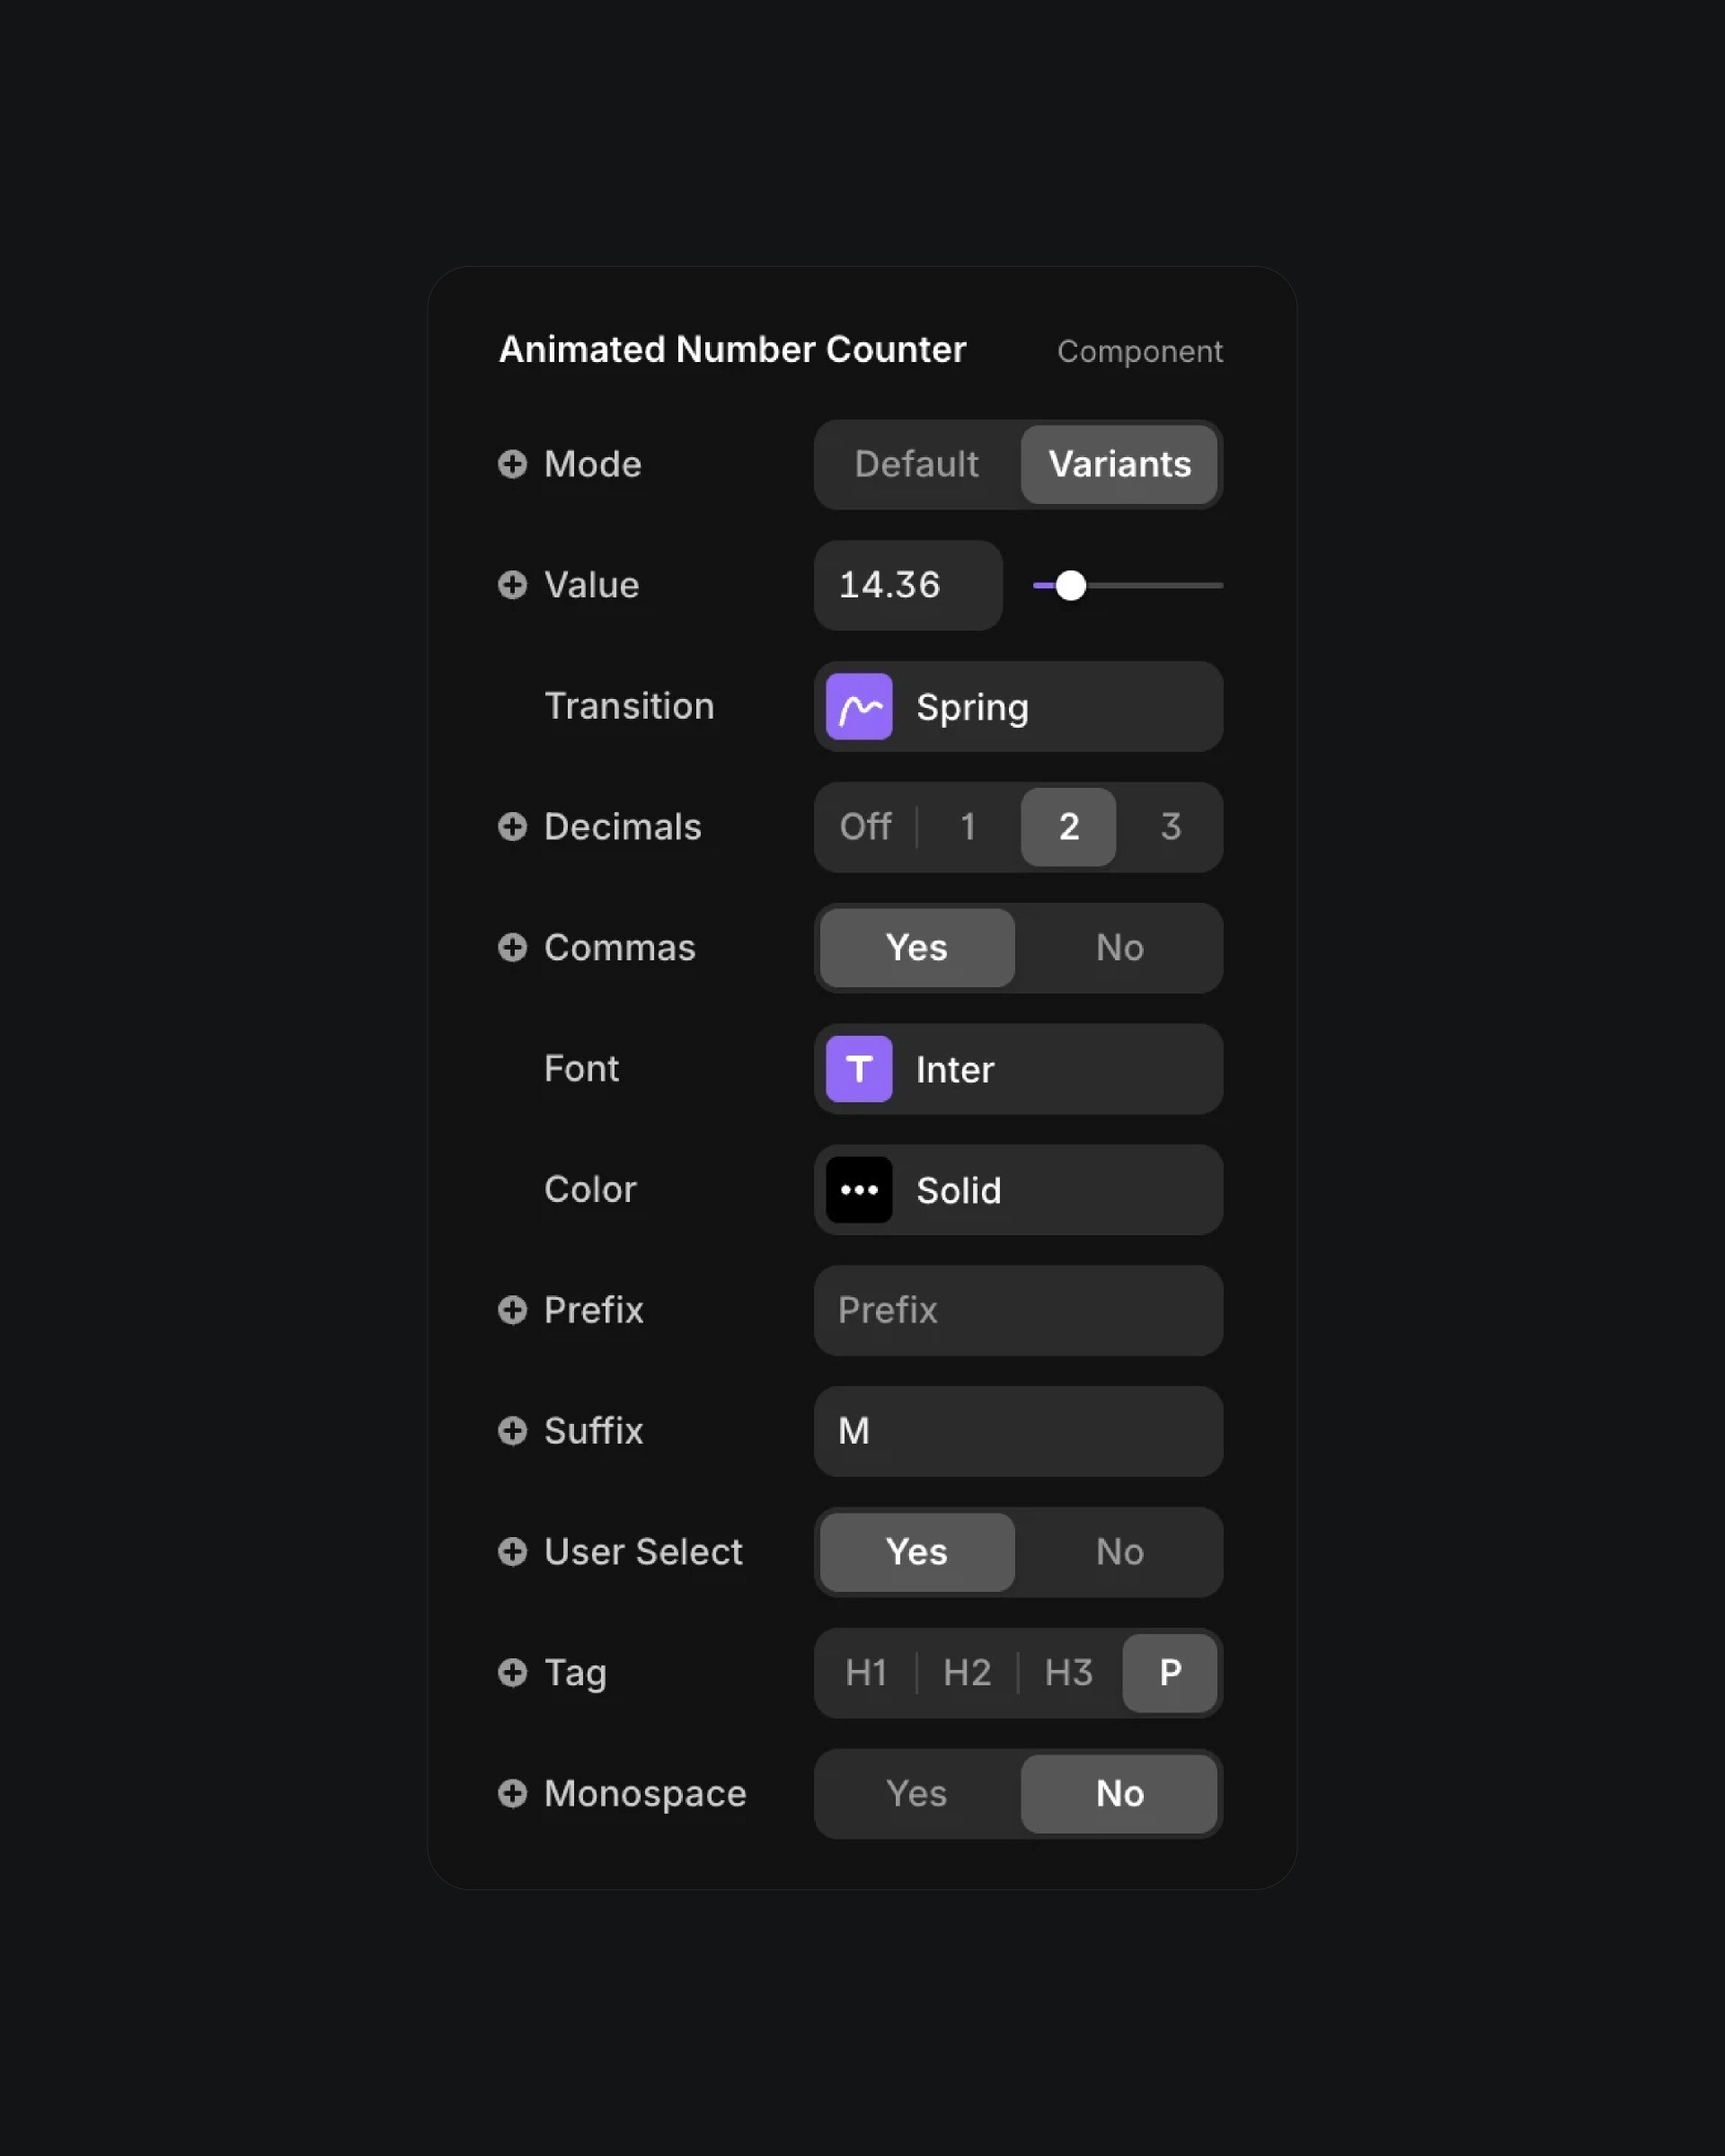The width and height of the screenshot is (1725, 2156).
Task: Click the plus icon next to Value
Action: click(510, 584)
